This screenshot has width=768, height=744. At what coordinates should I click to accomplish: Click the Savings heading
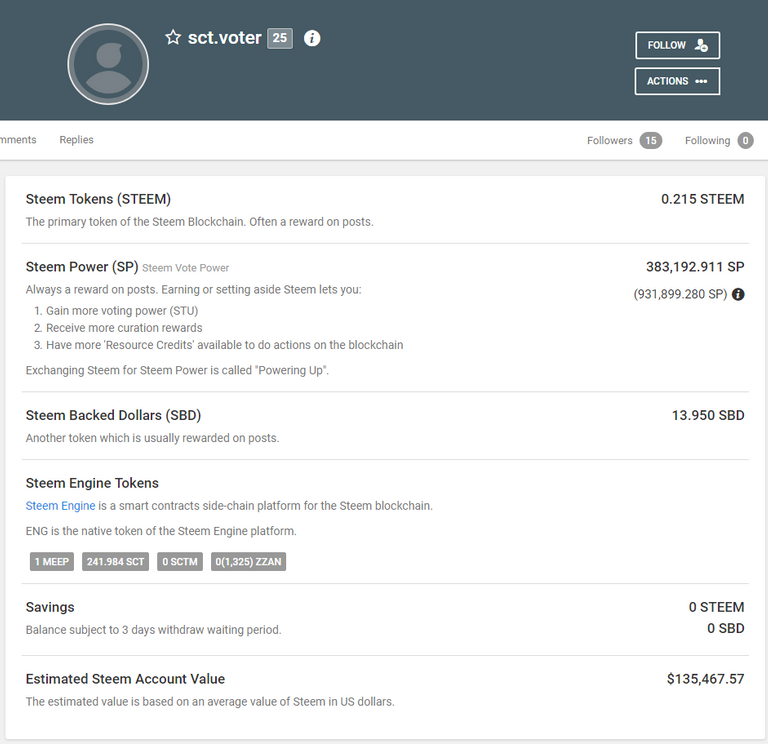50,607
